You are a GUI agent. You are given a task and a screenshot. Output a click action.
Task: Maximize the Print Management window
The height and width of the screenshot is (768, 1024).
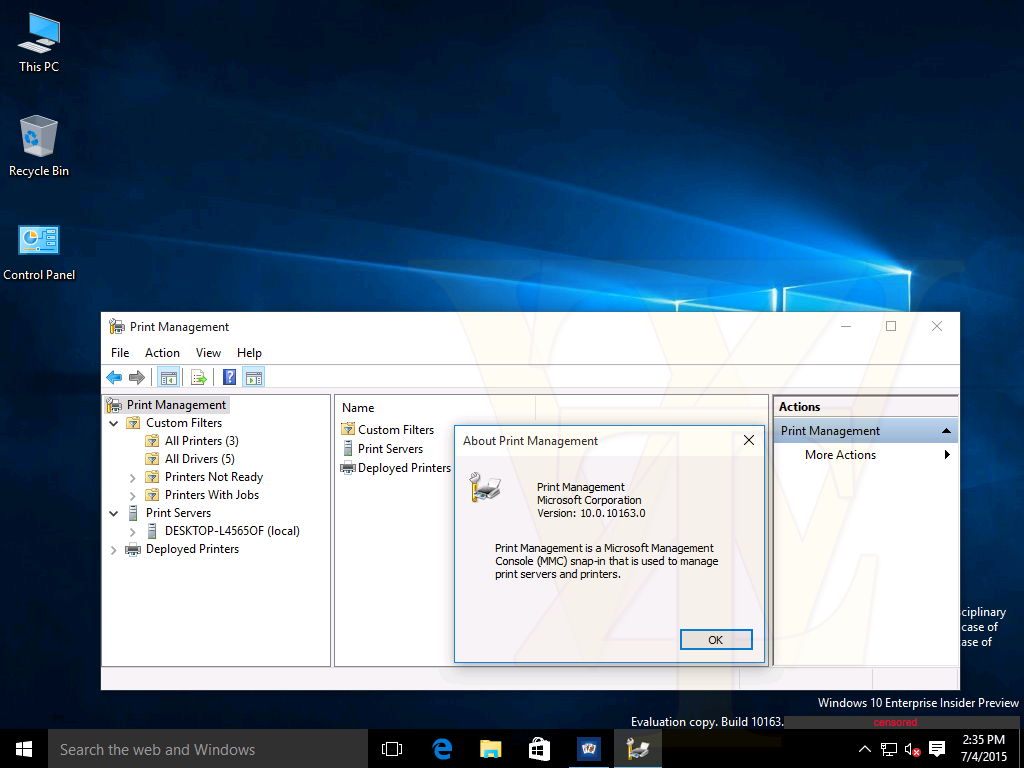pyautogui.click(x=891, y=326)
